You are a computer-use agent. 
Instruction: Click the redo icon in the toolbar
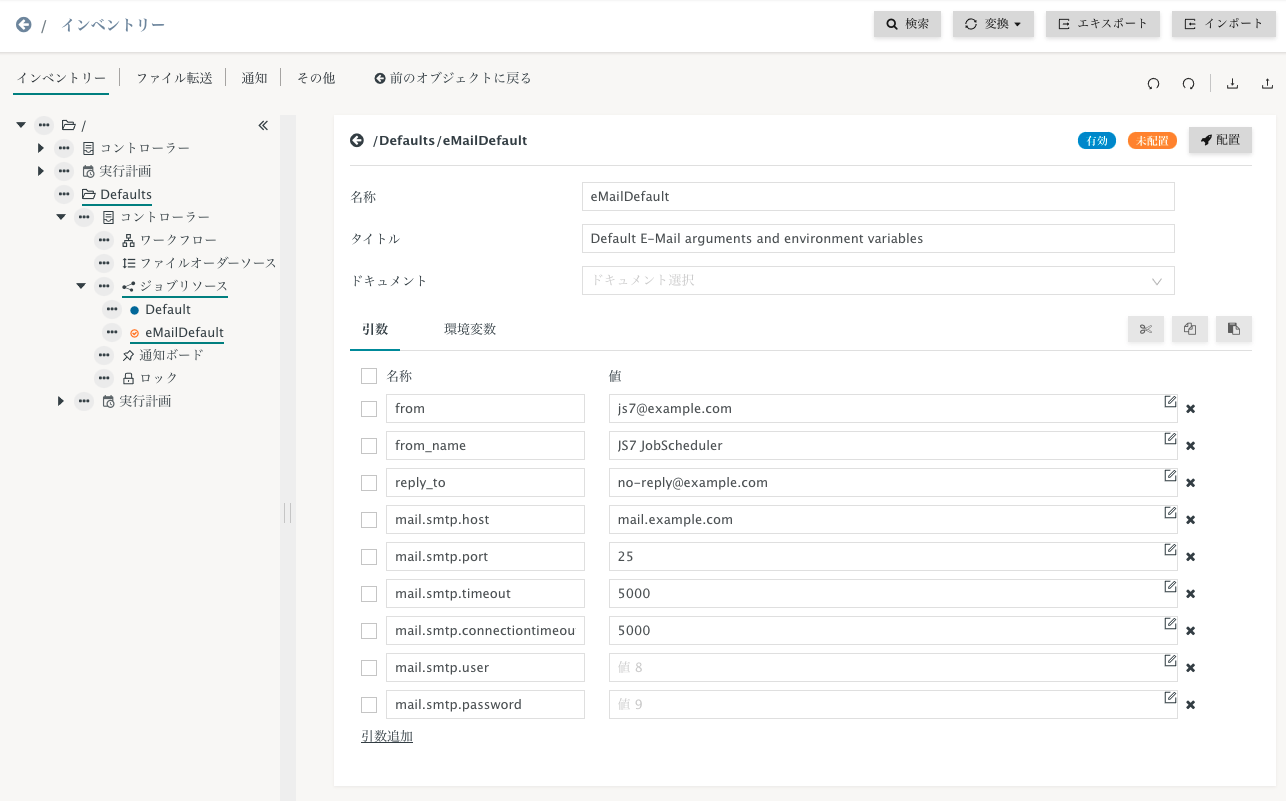1188,84
